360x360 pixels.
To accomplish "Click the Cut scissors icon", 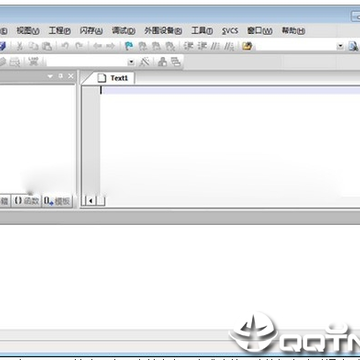I will coord(20,46).
